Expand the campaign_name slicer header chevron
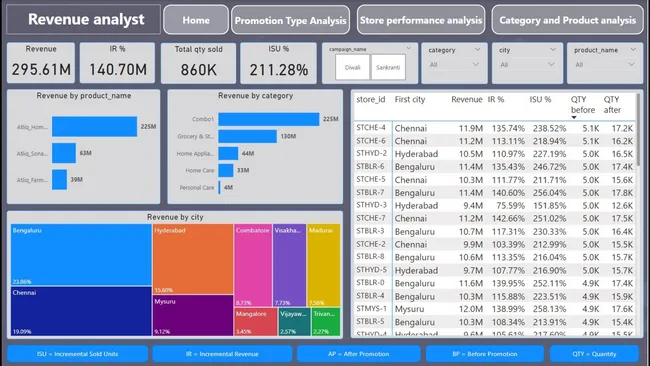The image size is (650, 366). click(x=409, y=48)
